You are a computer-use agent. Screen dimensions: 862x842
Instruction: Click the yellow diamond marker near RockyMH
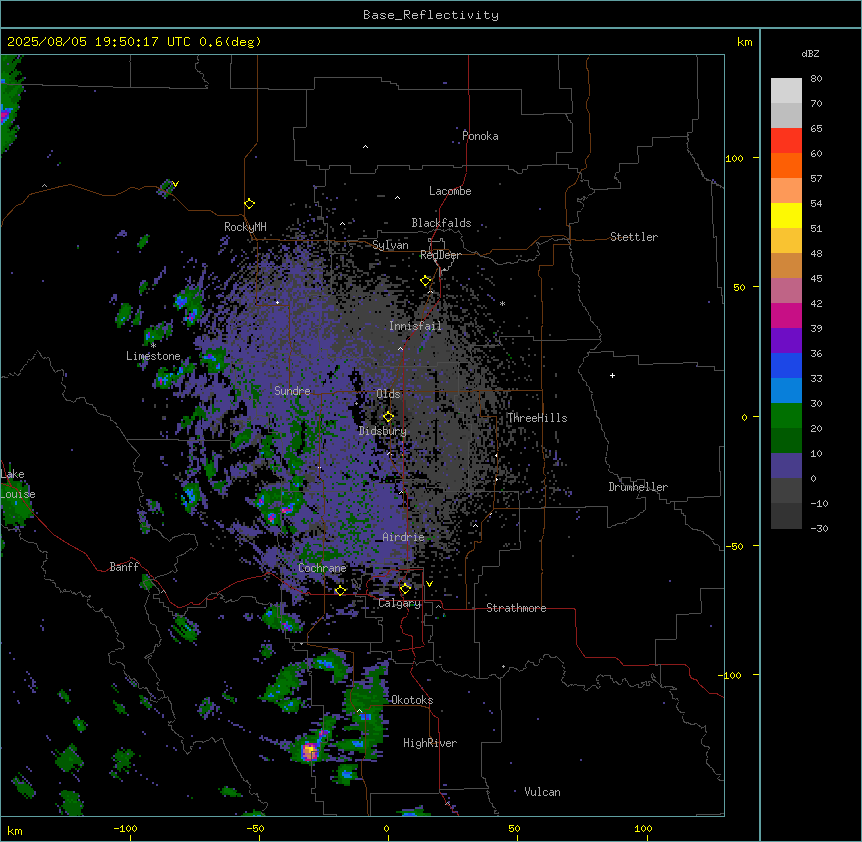(250, 204)
